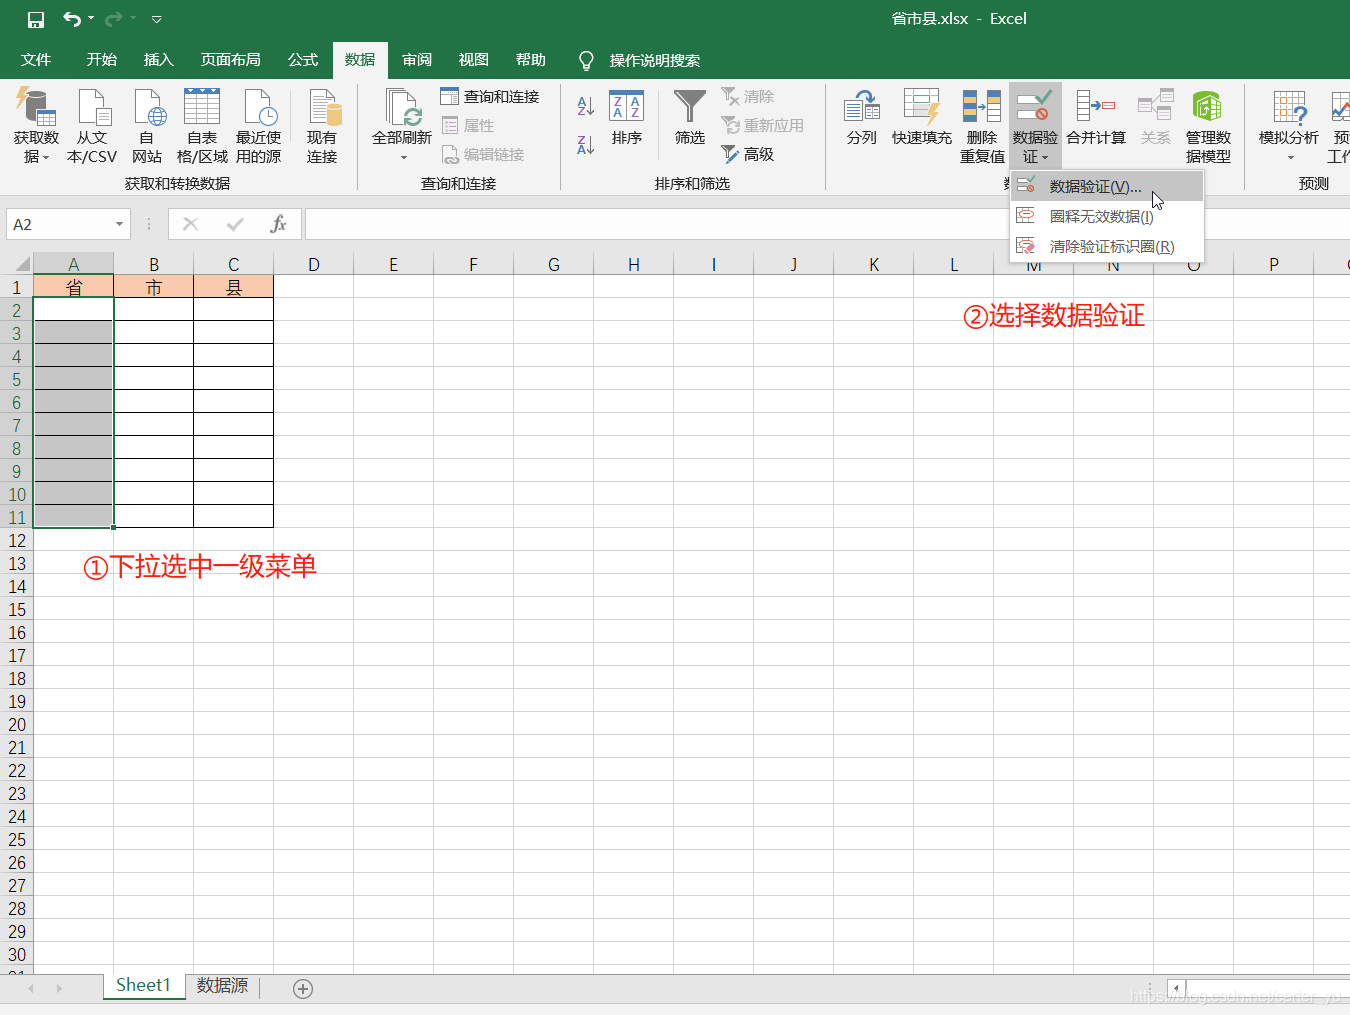
Task: Select row 20 header
Action: tap(17, 725)
